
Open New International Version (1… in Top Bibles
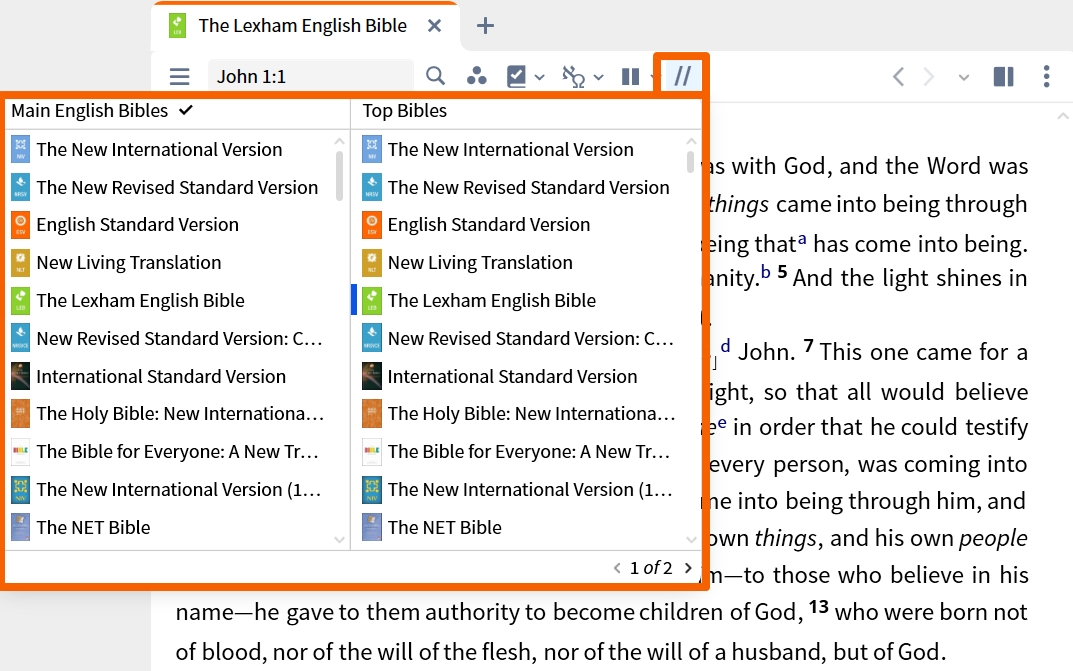point(520,490)
